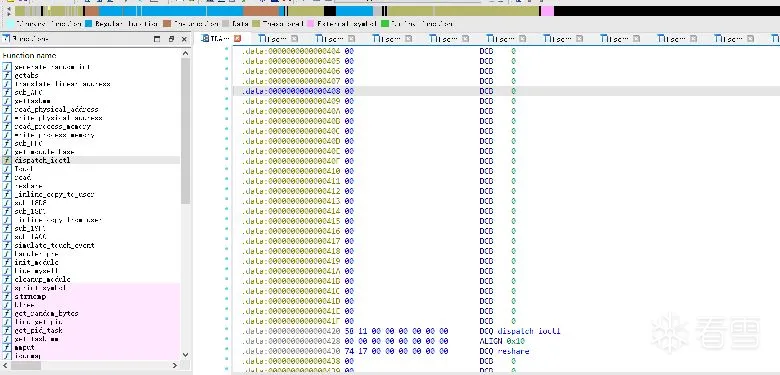Click the function icon beside read_physical_address
The image size is (780, 375).
pyautogui.click(x=6, y=109)
